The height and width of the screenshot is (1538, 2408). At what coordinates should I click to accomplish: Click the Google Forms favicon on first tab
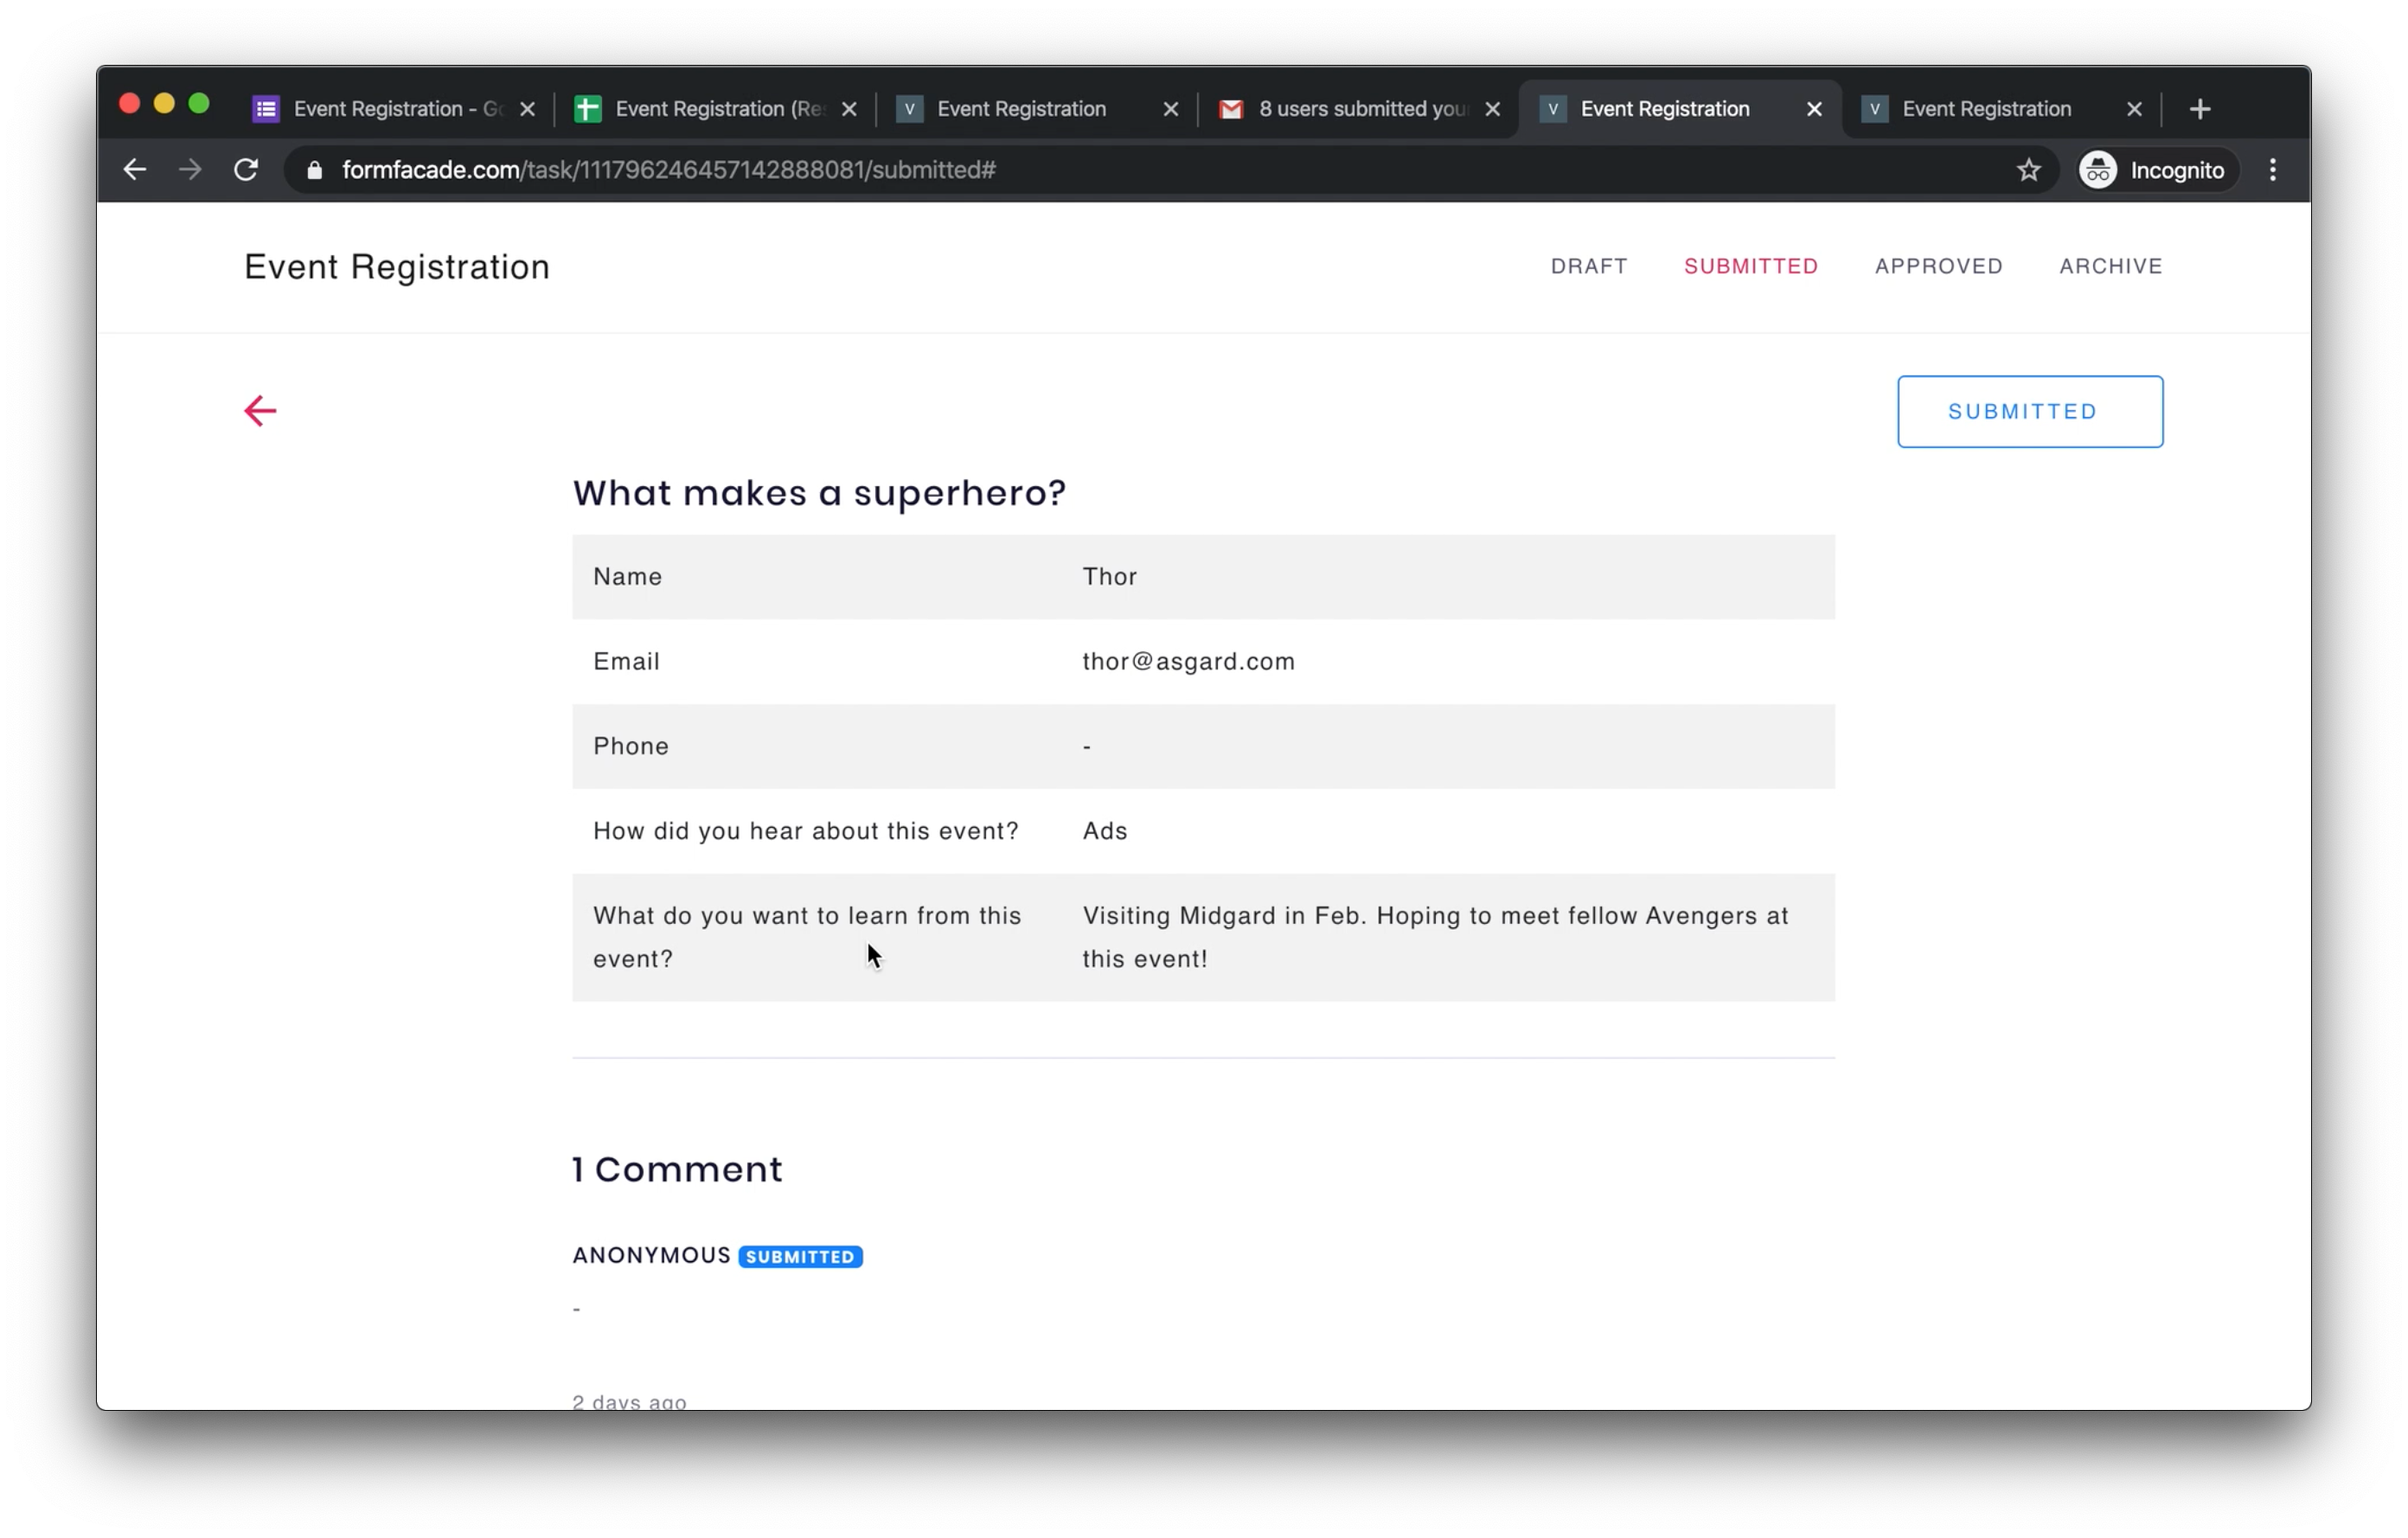266,108
